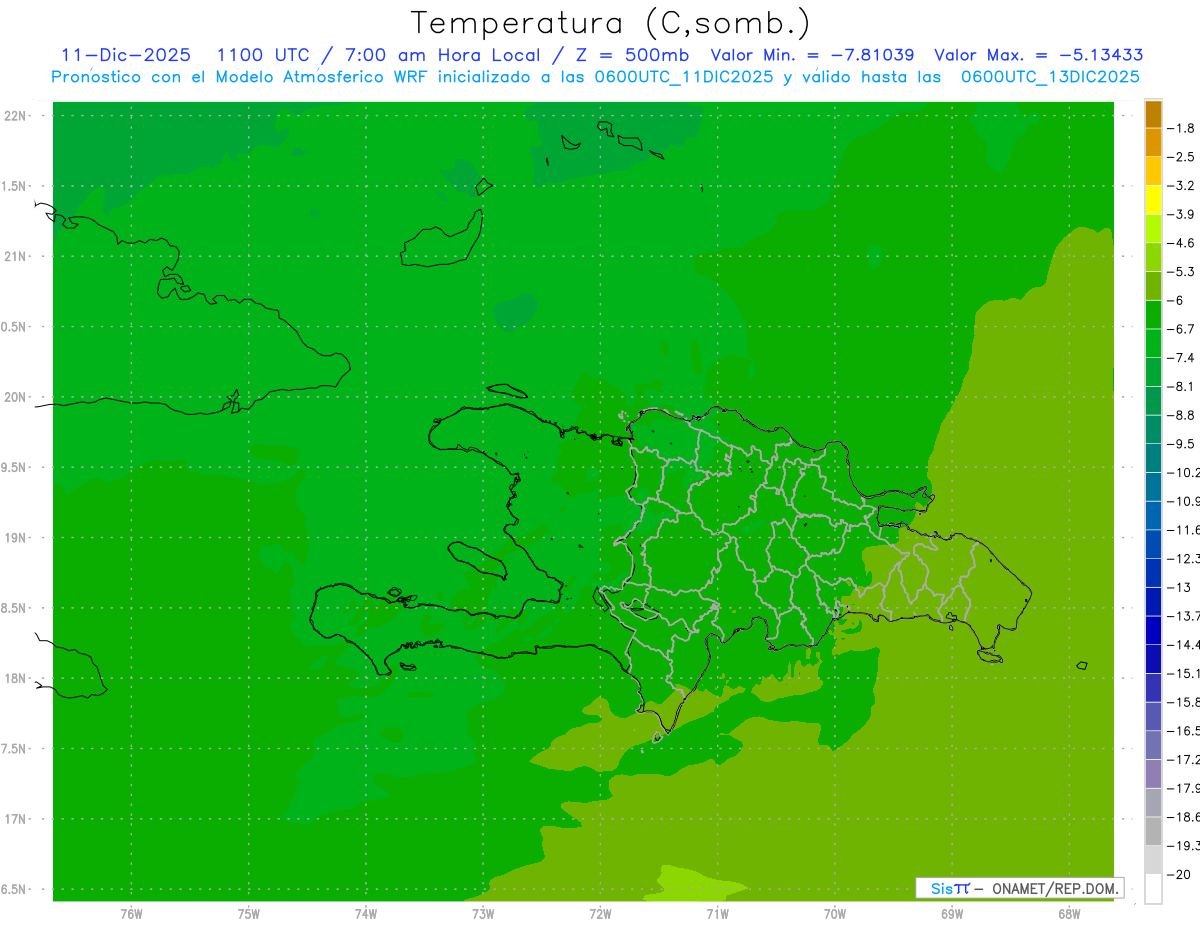
Task: Click the '-6' colorbar value
Action: (1176, 300)
